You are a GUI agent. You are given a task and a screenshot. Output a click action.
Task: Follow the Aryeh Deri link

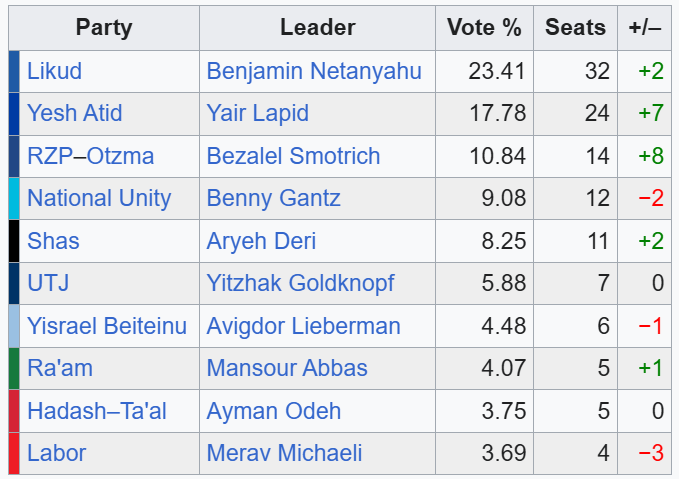pos(261,241)
